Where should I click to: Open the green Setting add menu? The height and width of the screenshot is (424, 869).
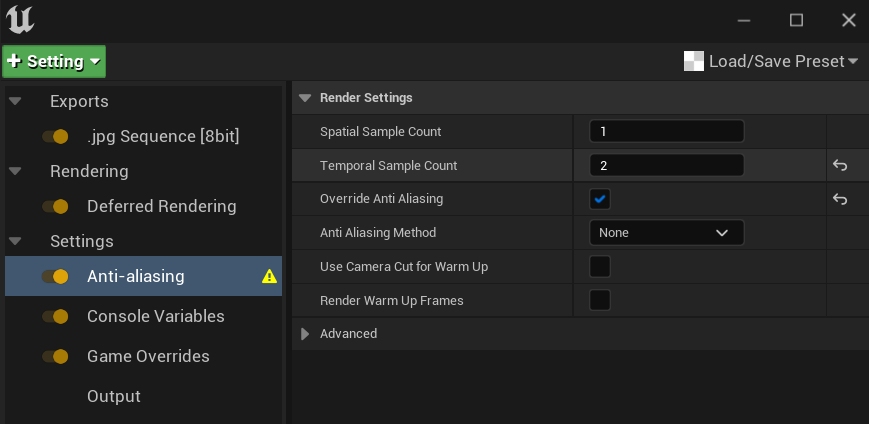coord(54,62)
